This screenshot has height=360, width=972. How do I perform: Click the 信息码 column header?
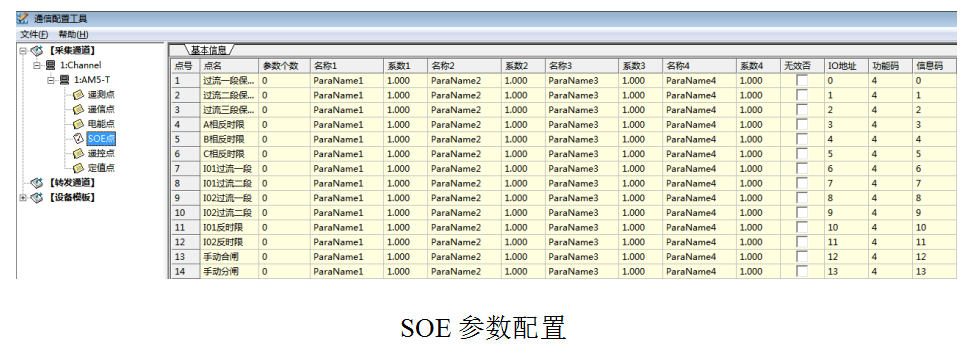tap(934, 66)
